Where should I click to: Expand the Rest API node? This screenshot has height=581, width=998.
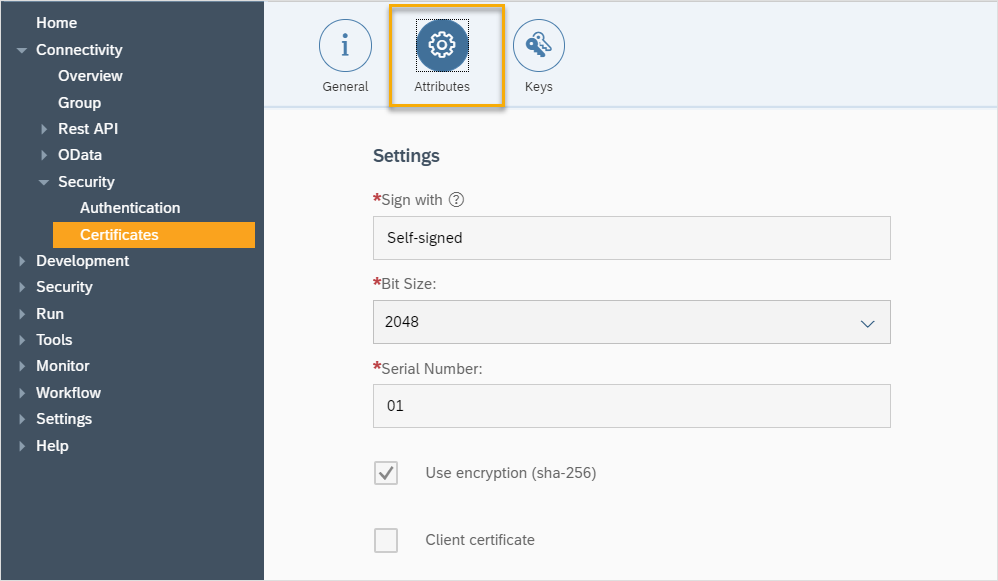point(44,129)
